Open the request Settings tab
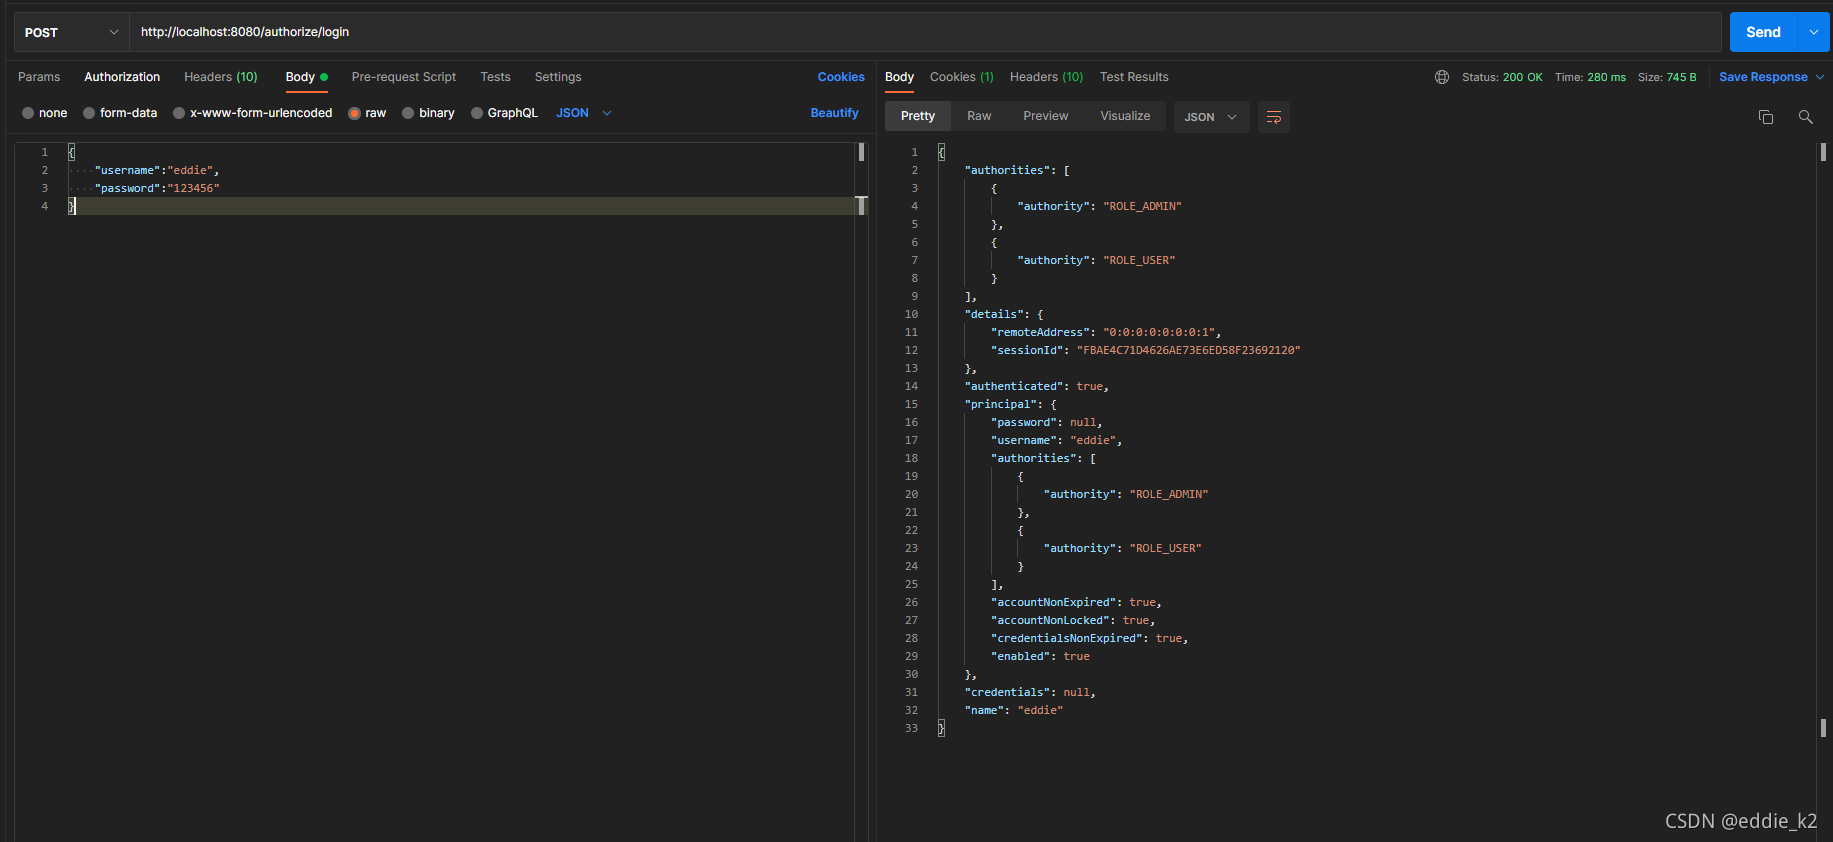The image size is (1833, 842). point(558,77)
